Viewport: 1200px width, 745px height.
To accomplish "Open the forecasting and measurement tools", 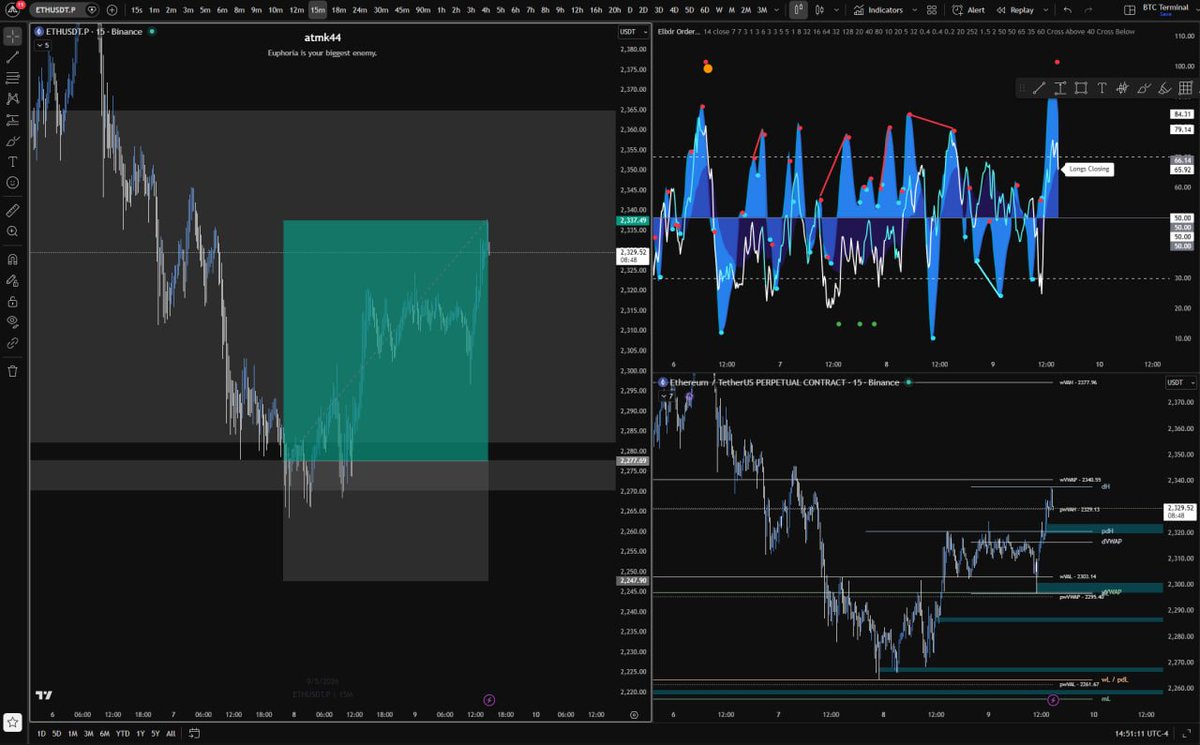I will point(12,120).
